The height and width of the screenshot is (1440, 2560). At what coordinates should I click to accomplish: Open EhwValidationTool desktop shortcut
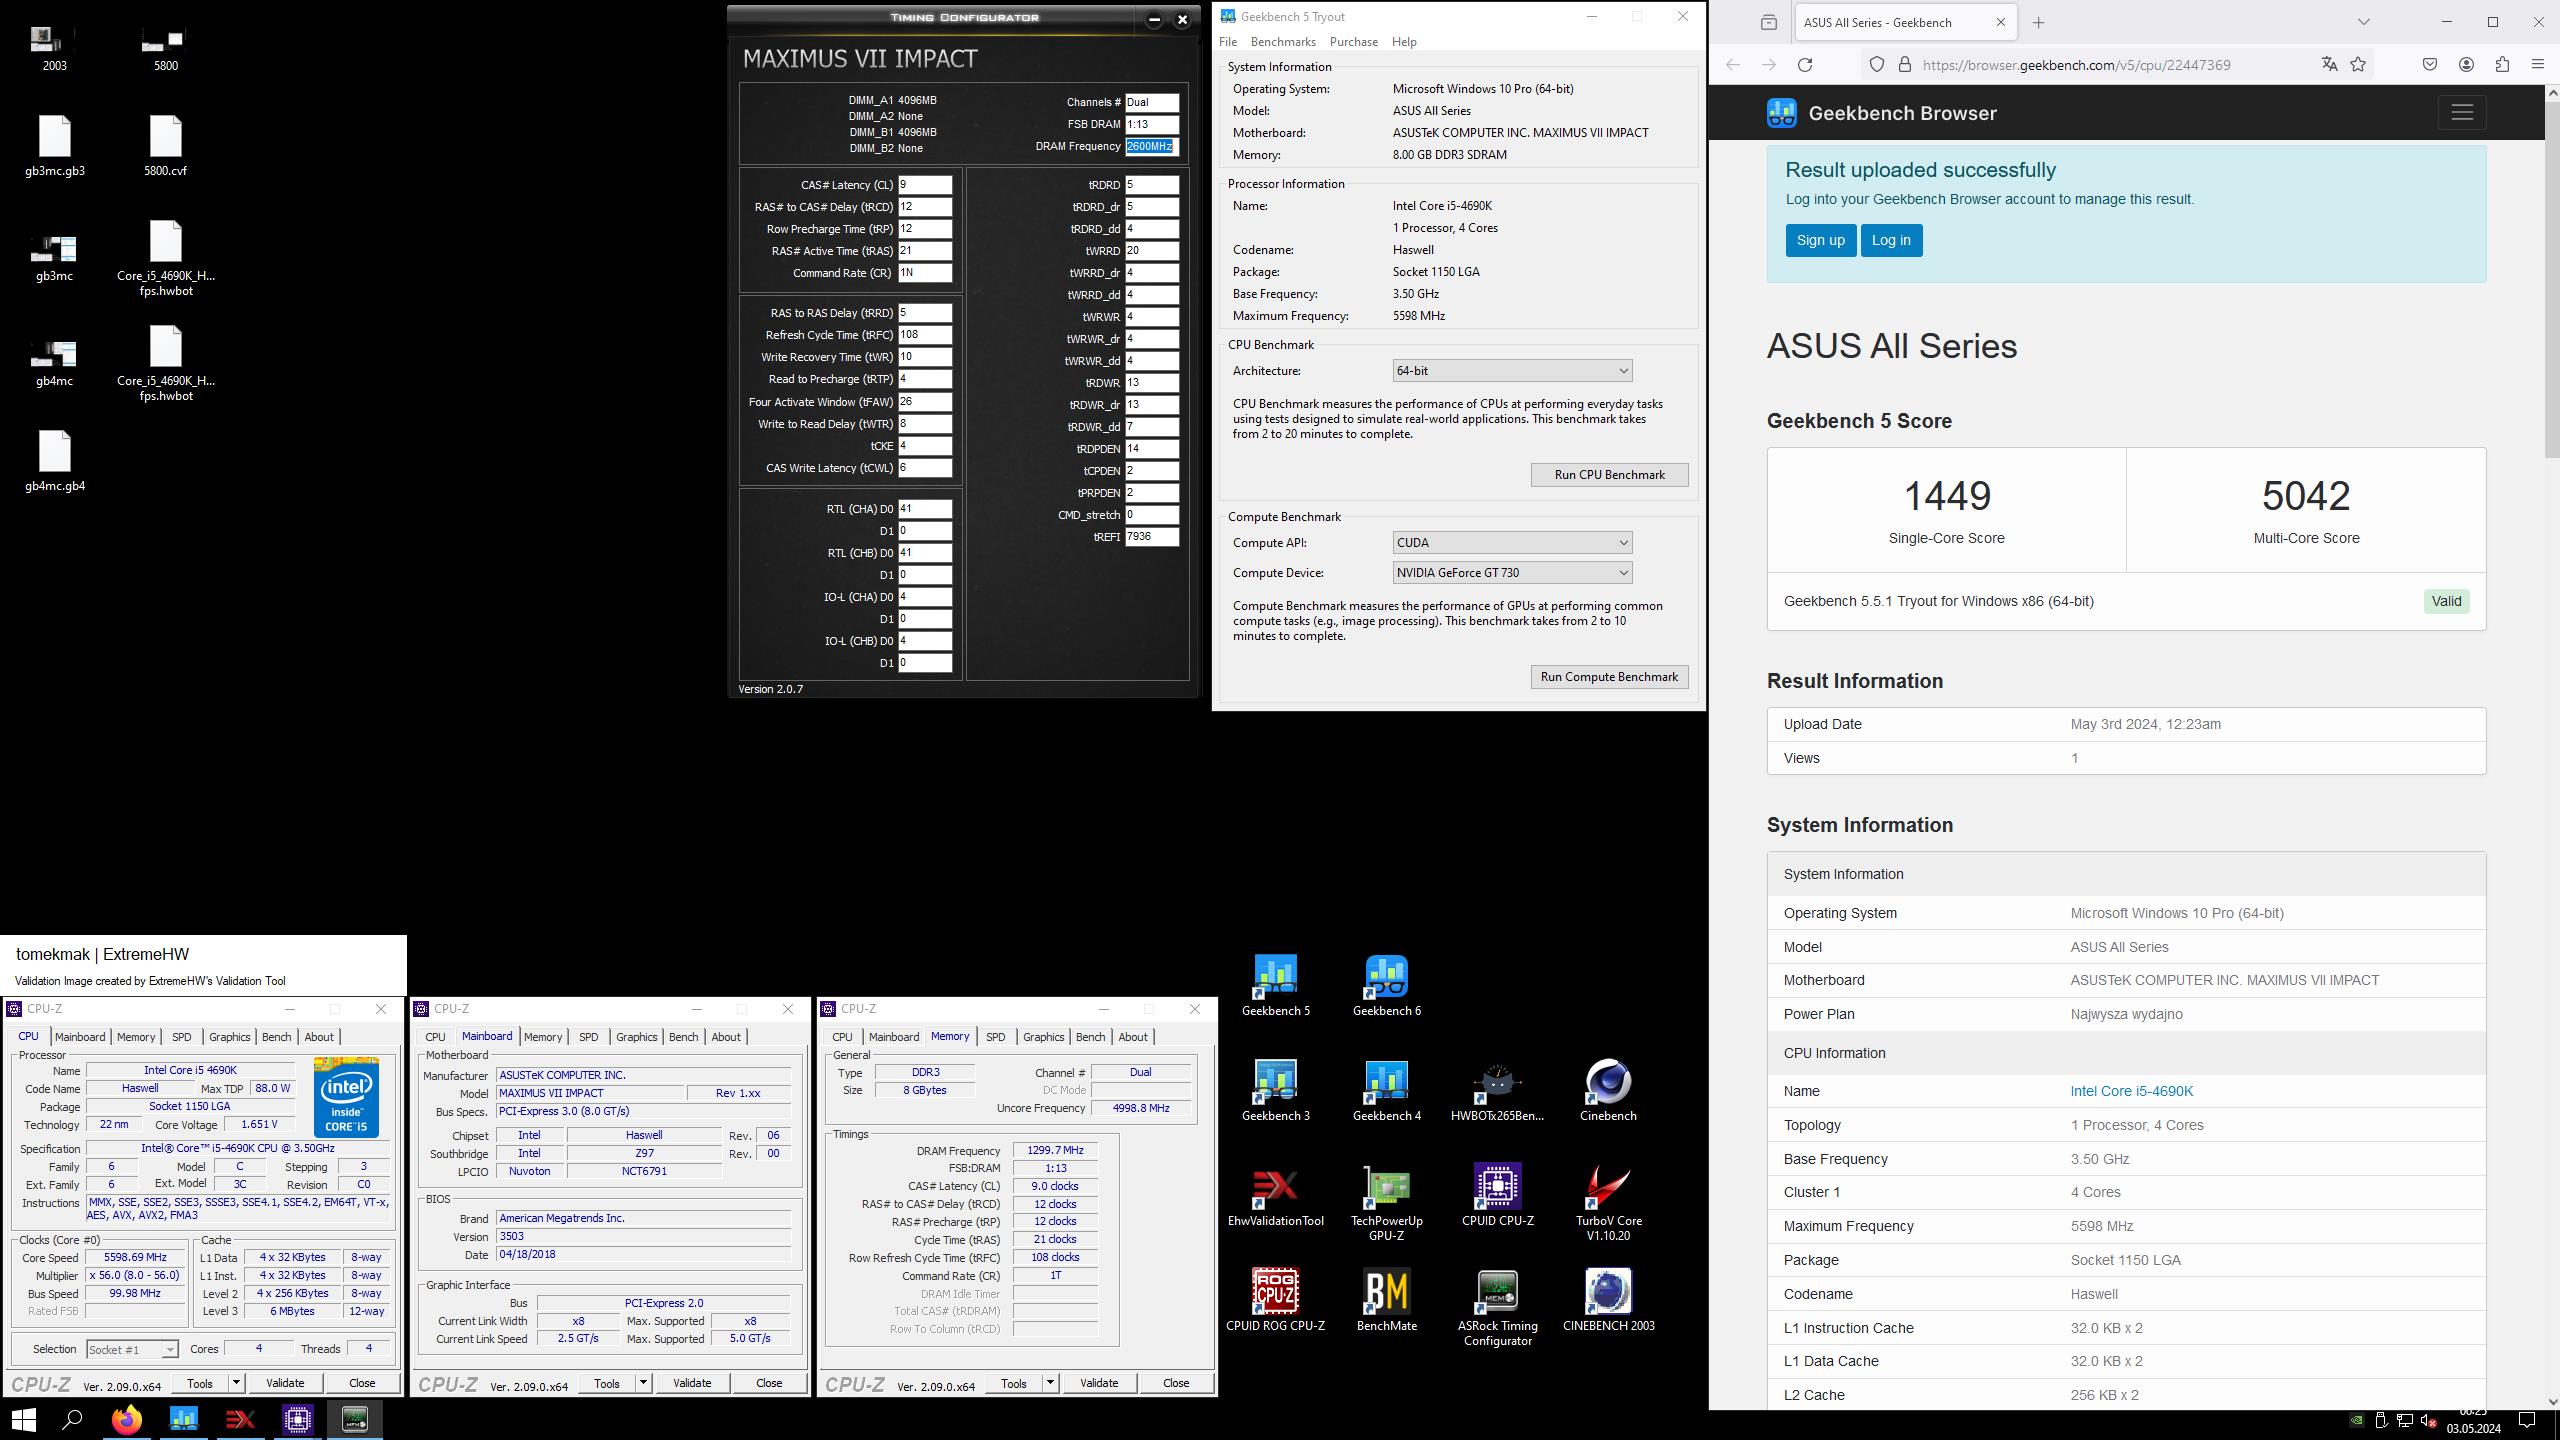1275,1196
